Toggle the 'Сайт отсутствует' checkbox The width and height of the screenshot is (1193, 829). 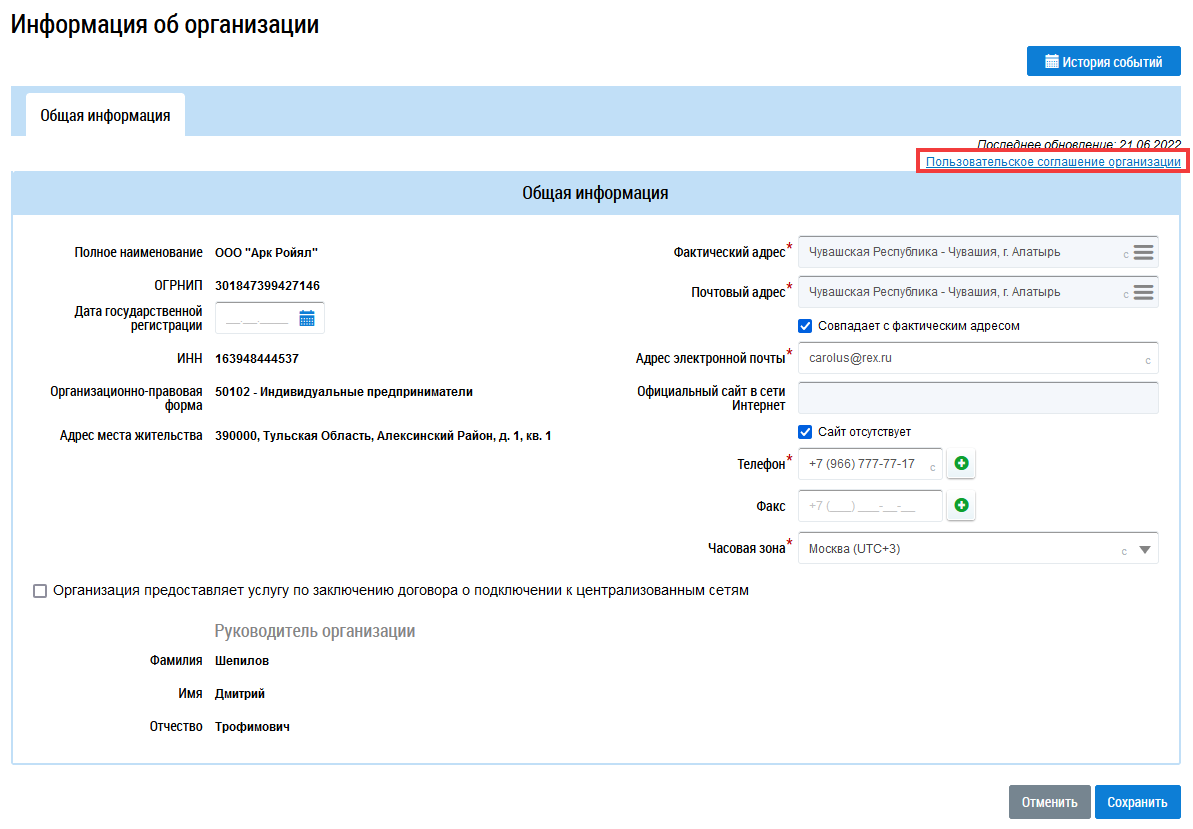point(805,432)
